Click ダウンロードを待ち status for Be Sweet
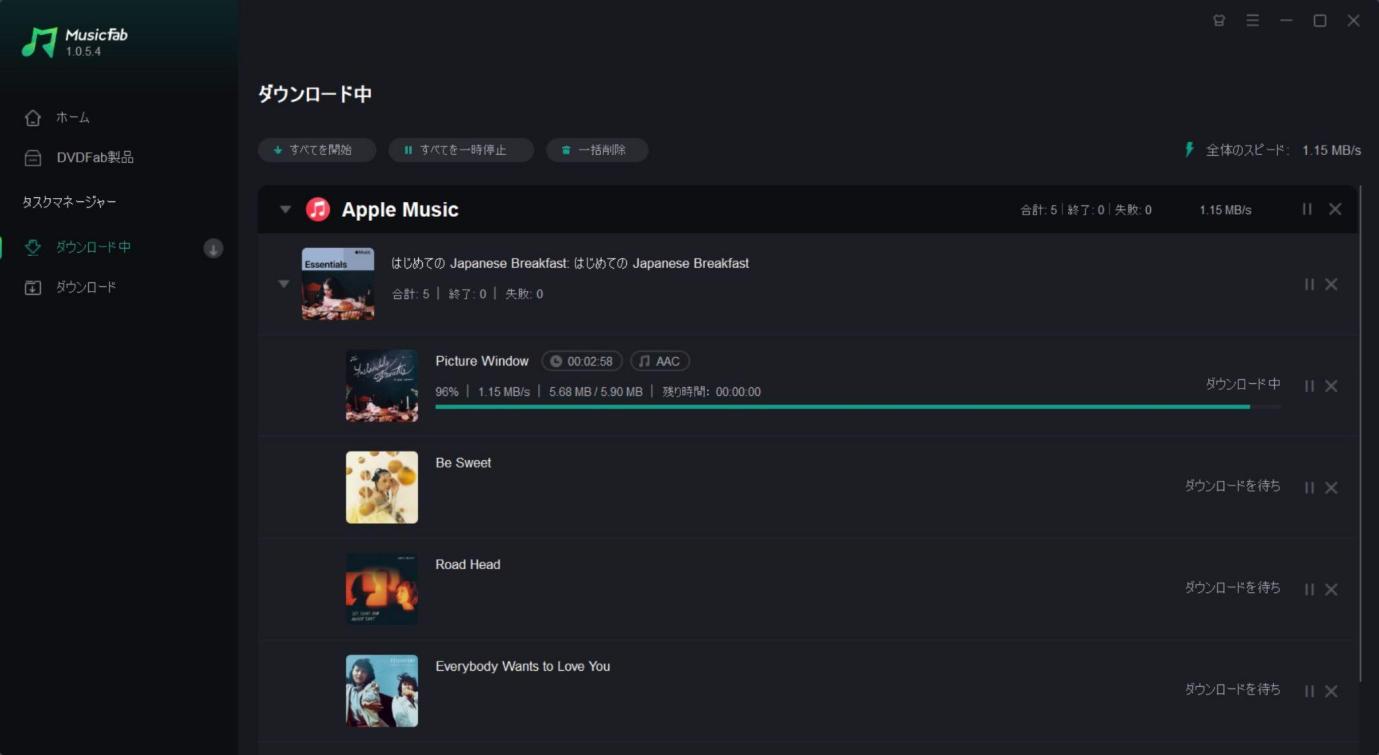 point(1233,486)
